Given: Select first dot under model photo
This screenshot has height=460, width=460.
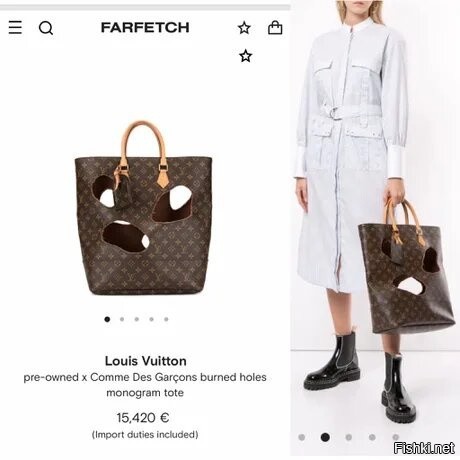Looking at the screenshot, I should click(x=302, y=437).
